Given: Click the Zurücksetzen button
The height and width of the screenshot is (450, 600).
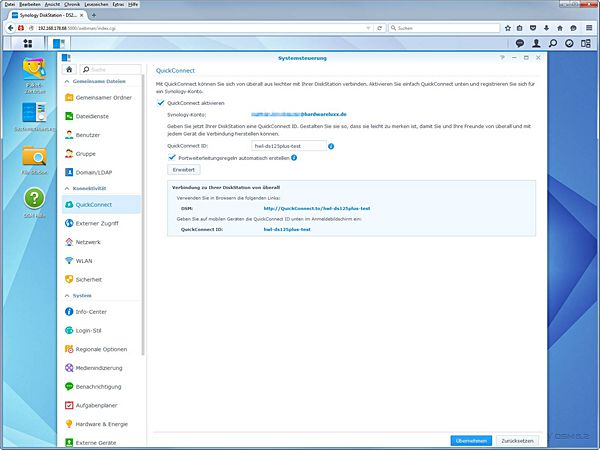Looking at the screenshot, I should coord(517,441).
